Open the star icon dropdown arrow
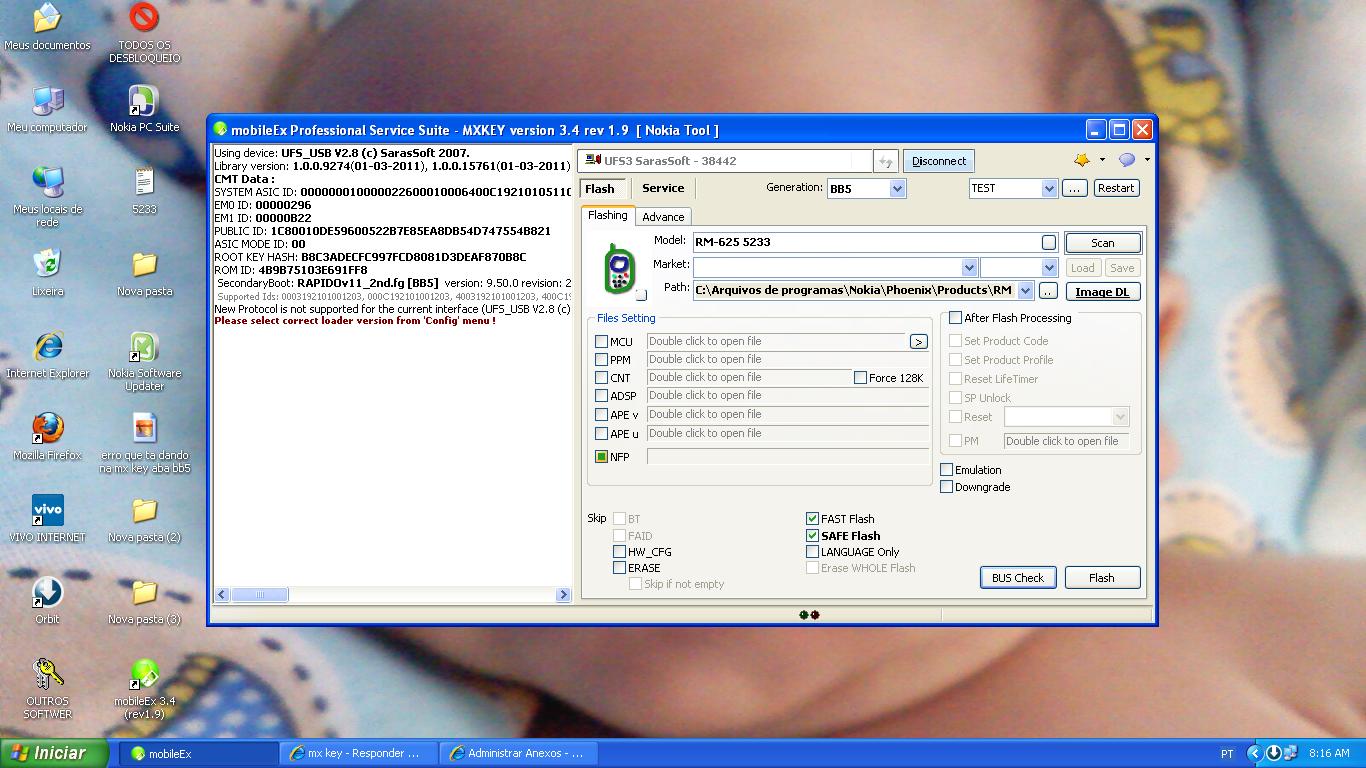Screen dimensions: 1366x768 [x=1102, y=160]
